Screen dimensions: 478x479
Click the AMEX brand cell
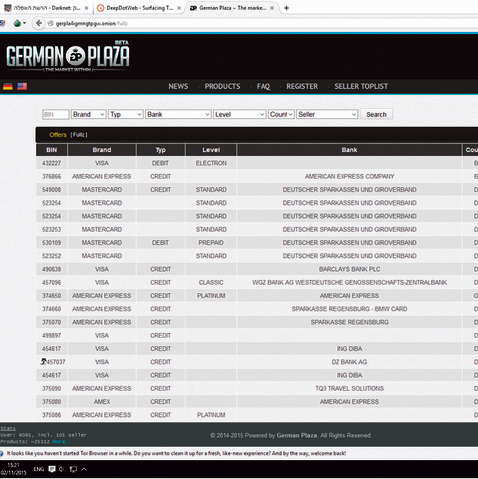click(102, 402)
